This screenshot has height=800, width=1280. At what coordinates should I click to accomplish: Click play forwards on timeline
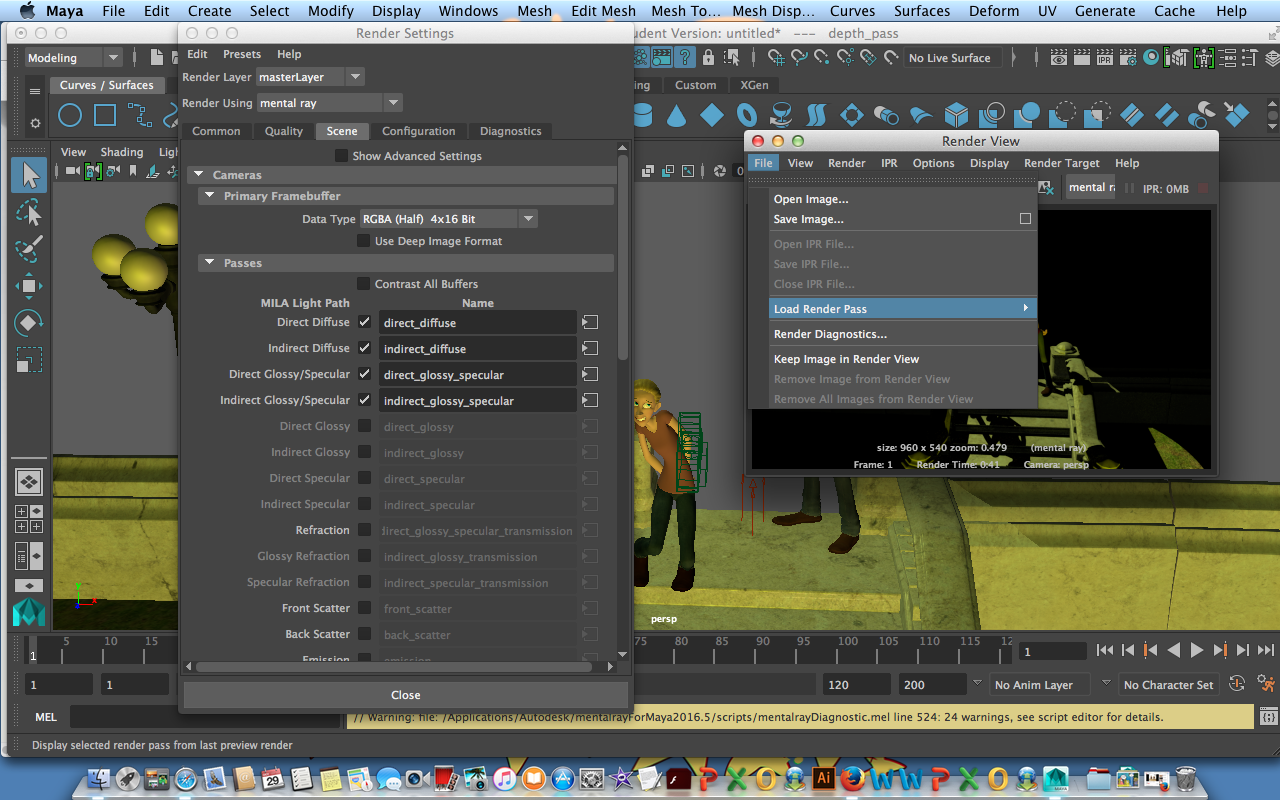click(1197, 650)
